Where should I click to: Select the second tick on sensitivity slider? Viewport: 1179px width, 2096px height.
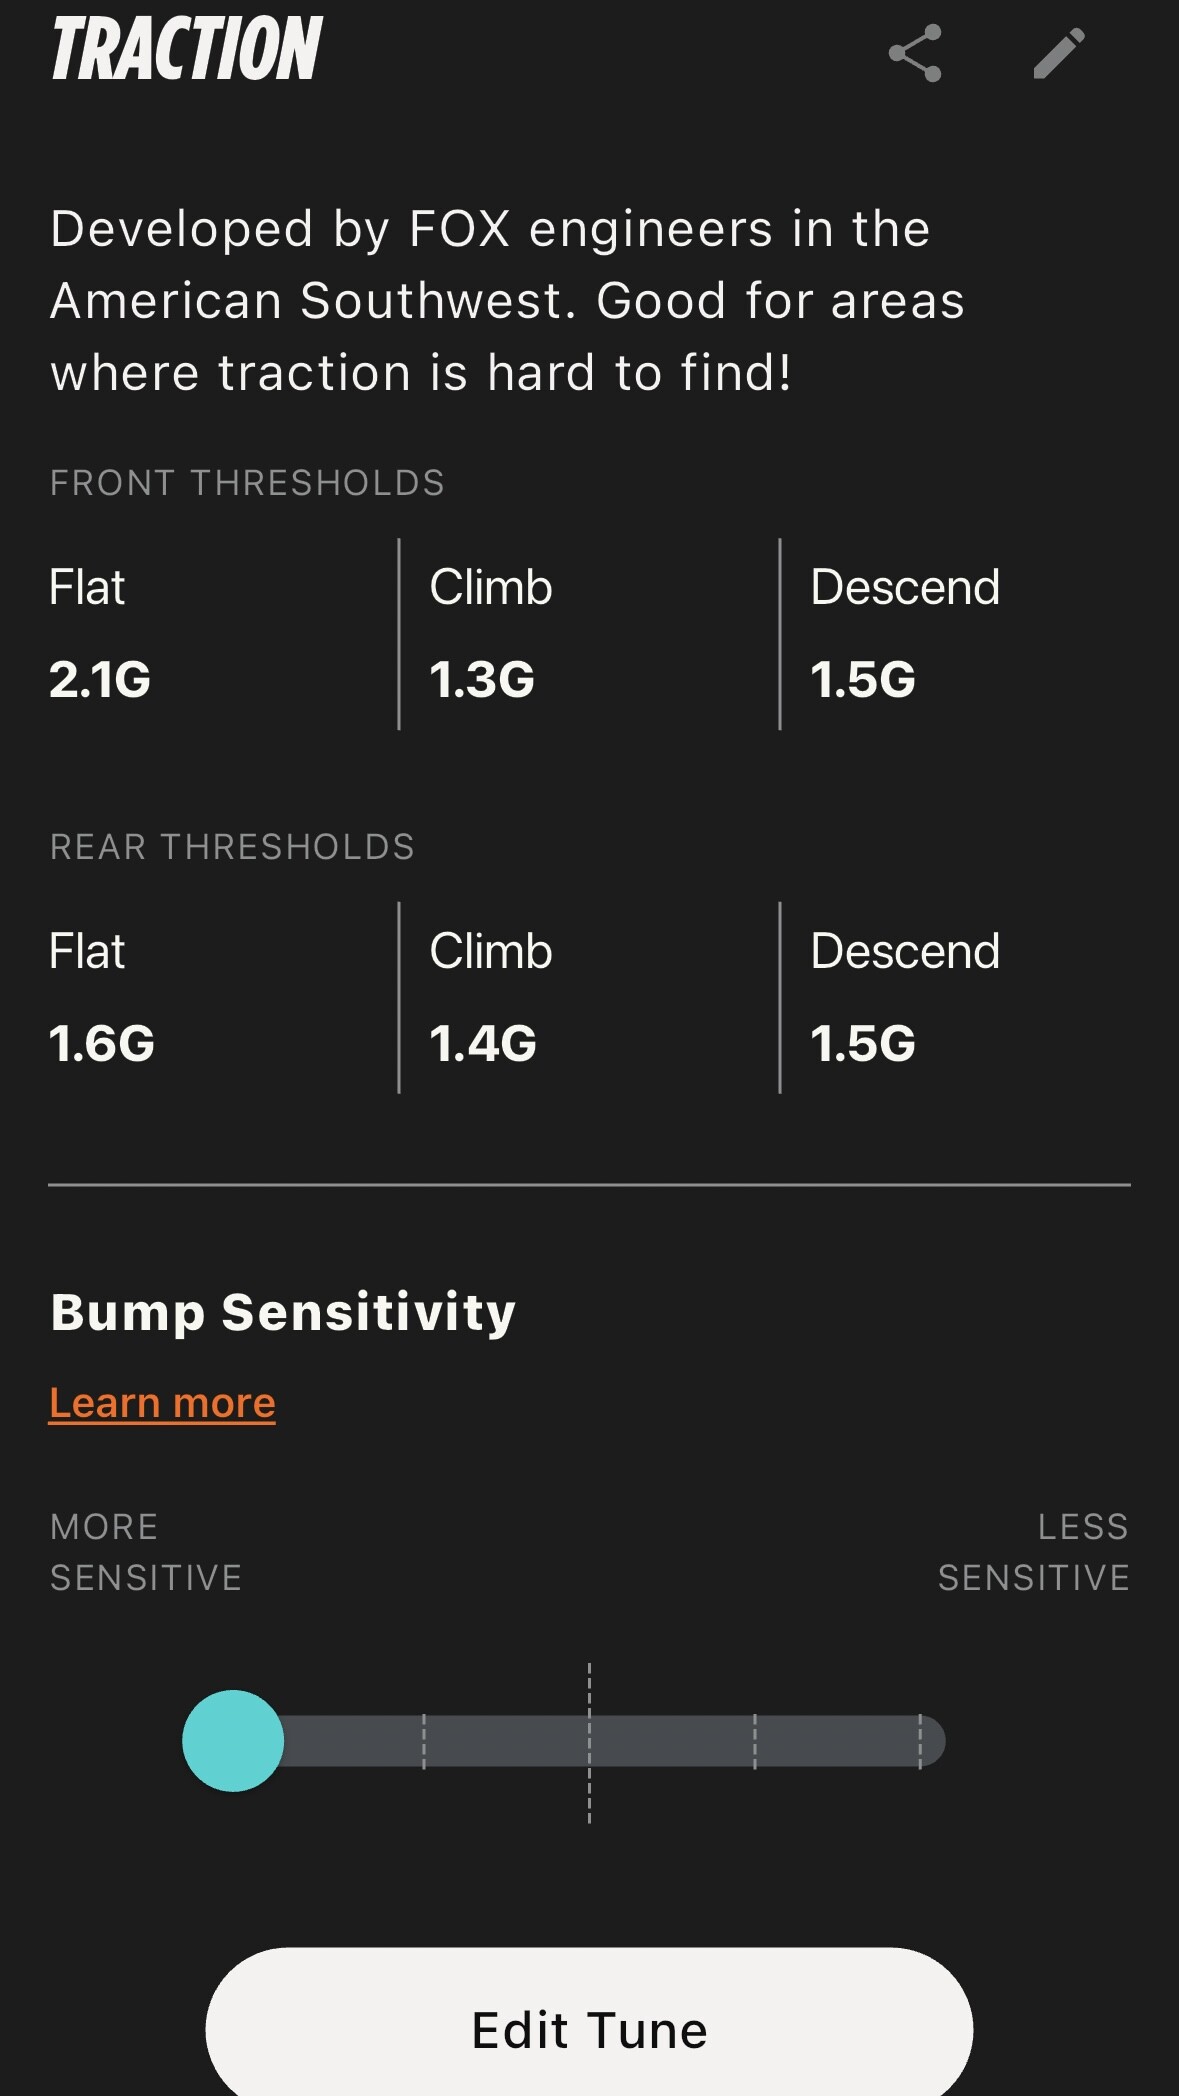(x=424, y=1741)
